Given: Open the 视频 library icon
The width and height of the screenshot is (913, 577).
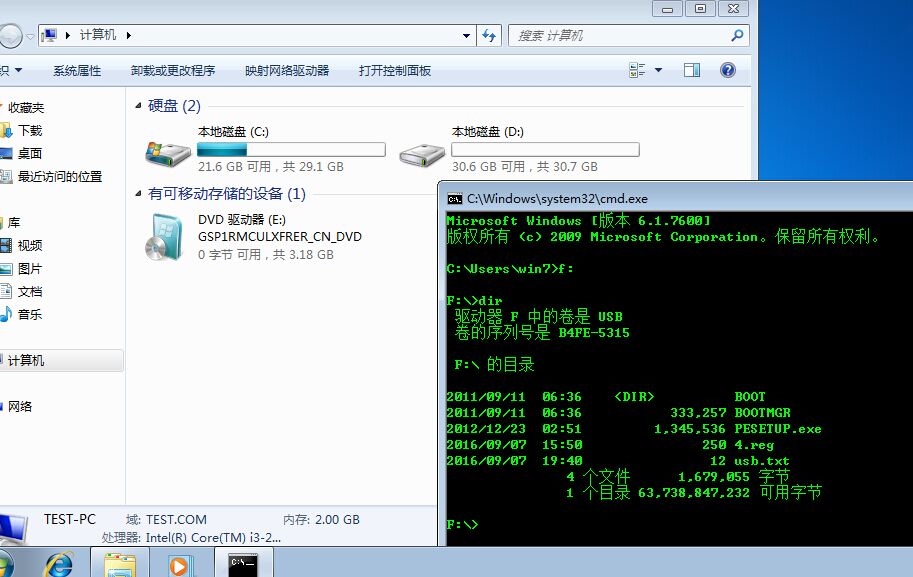Looking at the screenshot, I should (6, 246).
